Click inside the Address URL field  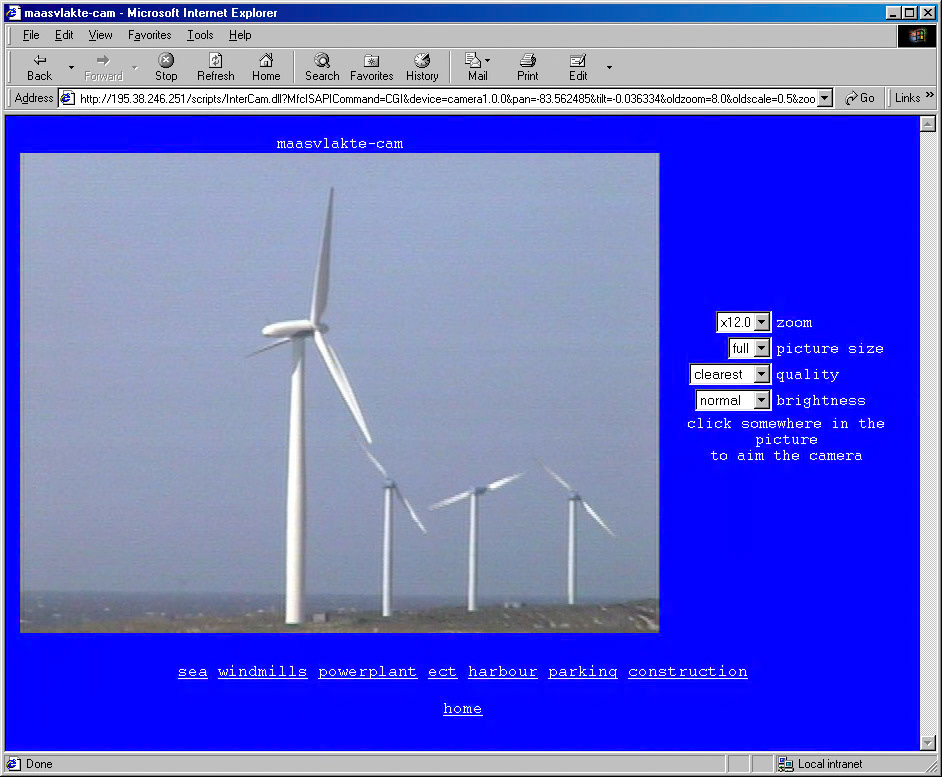coord(447,99)
